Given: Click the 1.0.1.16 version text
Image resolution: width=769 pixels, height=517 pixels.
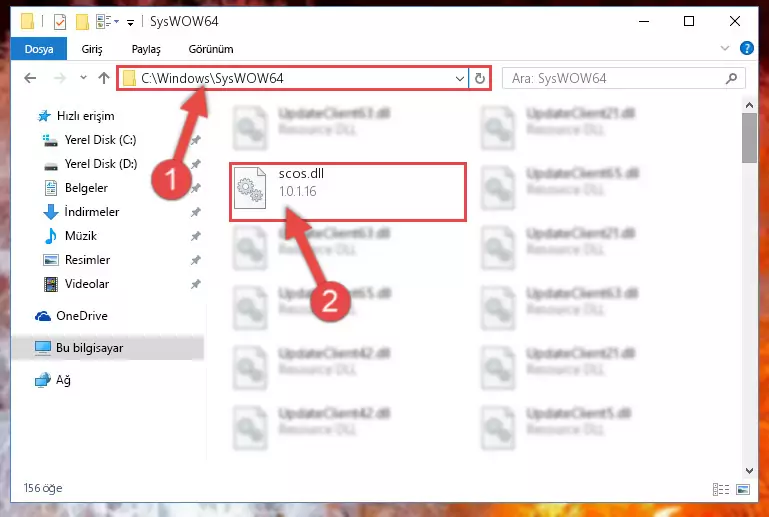Looking at the screenshot, I should (x=298, y=191).
